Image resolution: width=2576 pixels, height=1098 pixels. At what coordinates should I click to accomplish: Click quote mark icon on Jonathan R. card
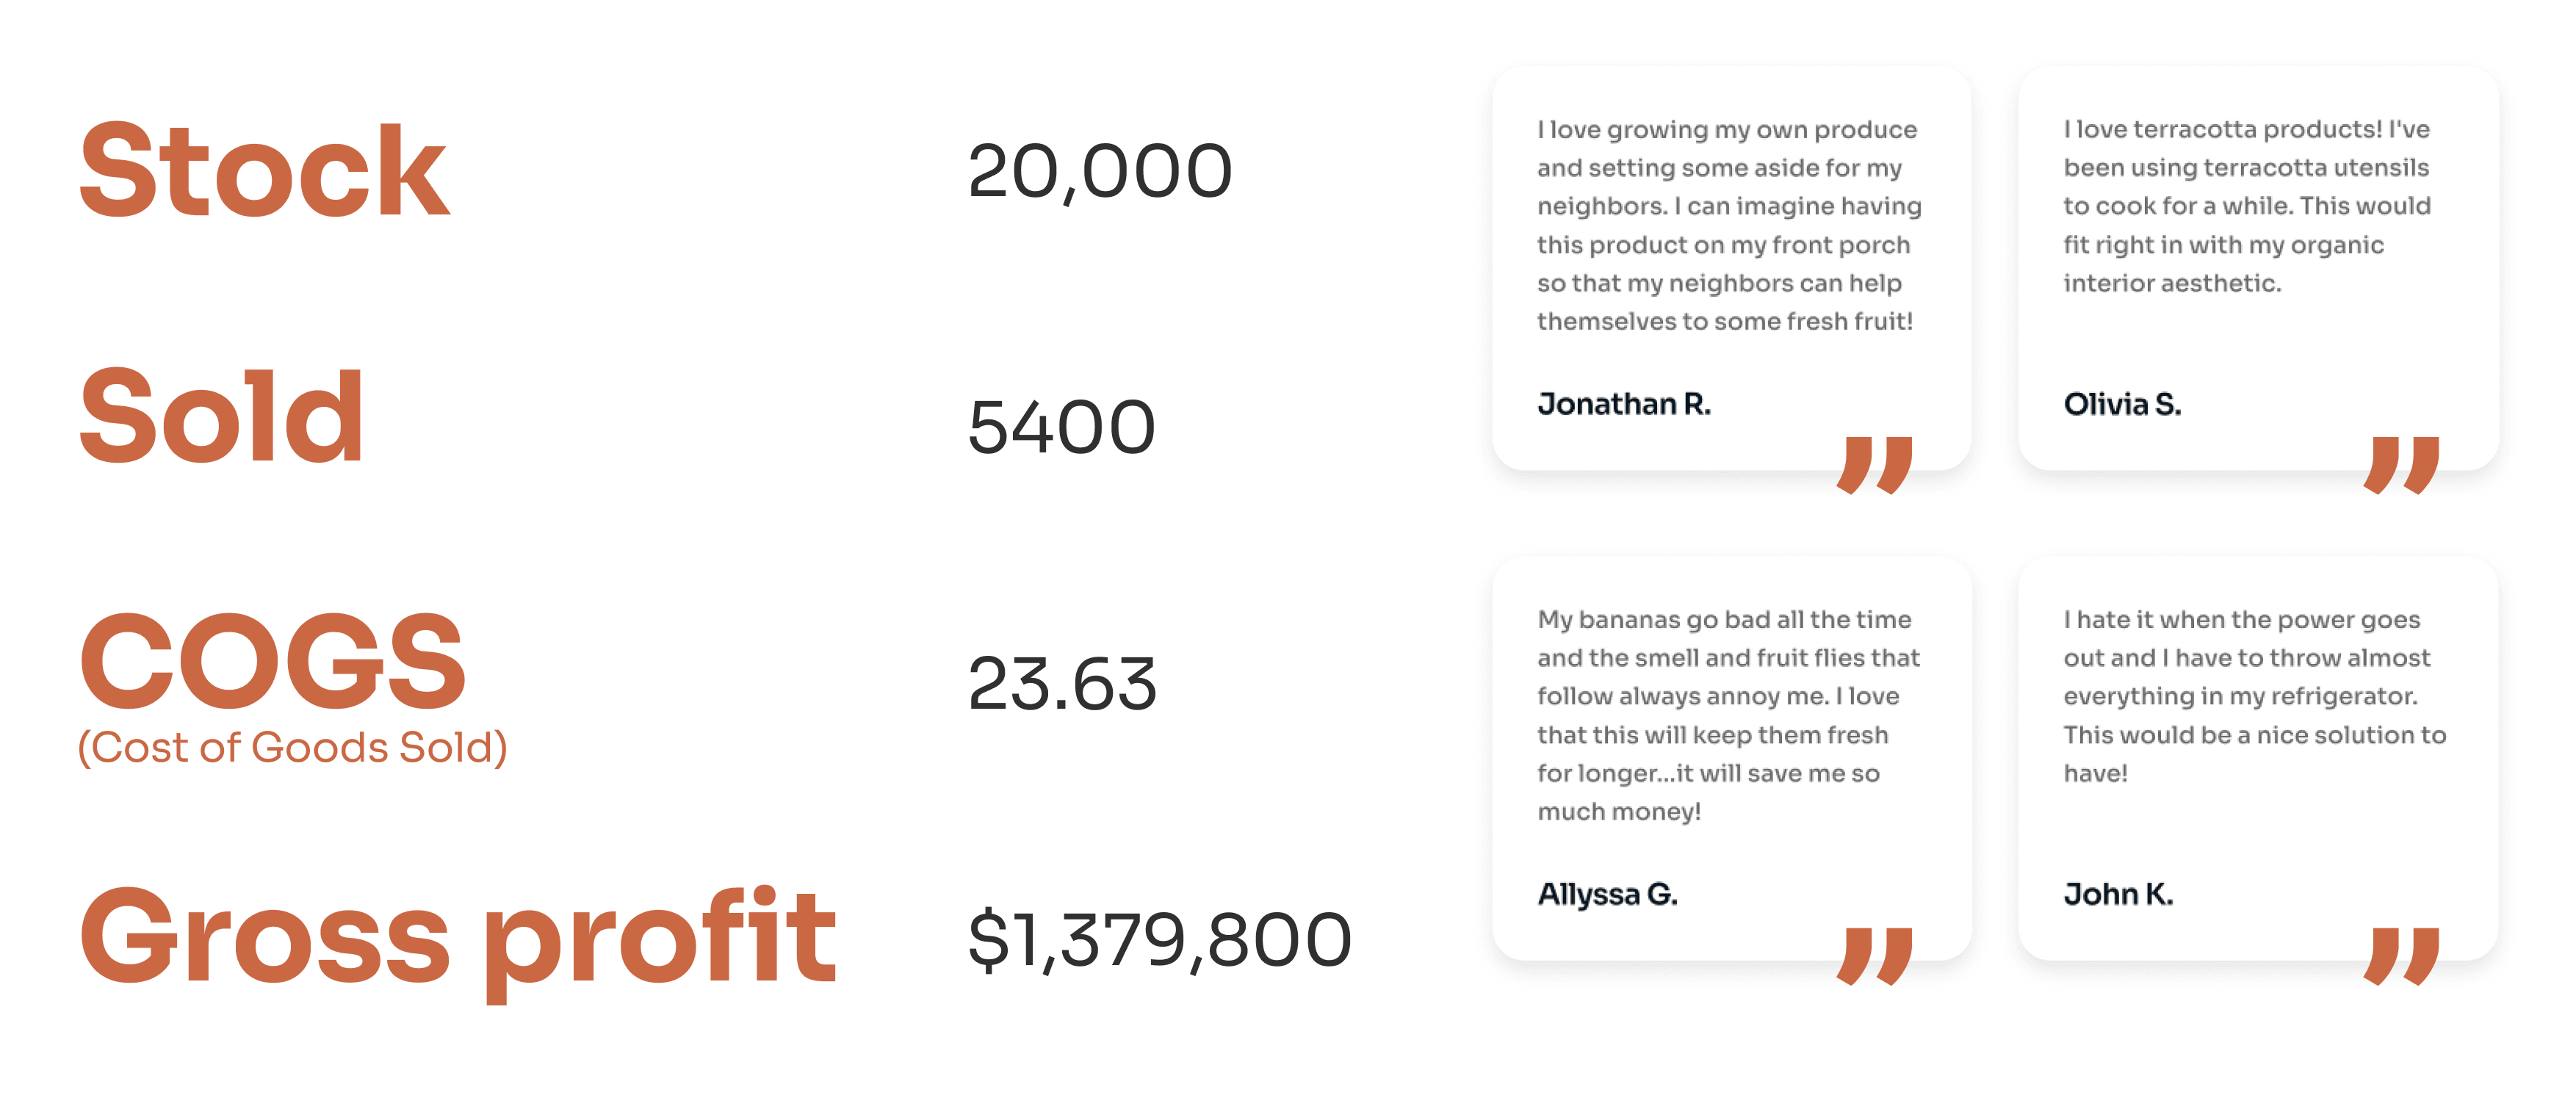1874,465
